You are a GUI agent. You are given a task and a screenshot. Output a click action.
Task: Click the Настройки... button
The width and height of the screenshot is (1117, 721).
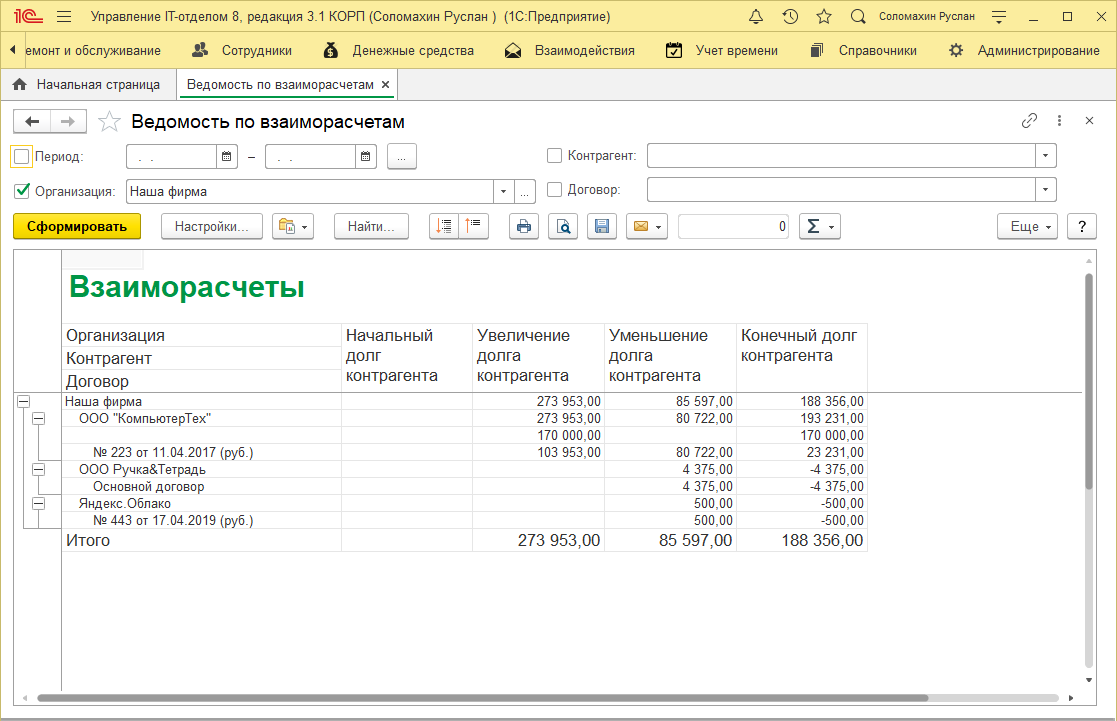pyautogui.click(x=211, y=227)
